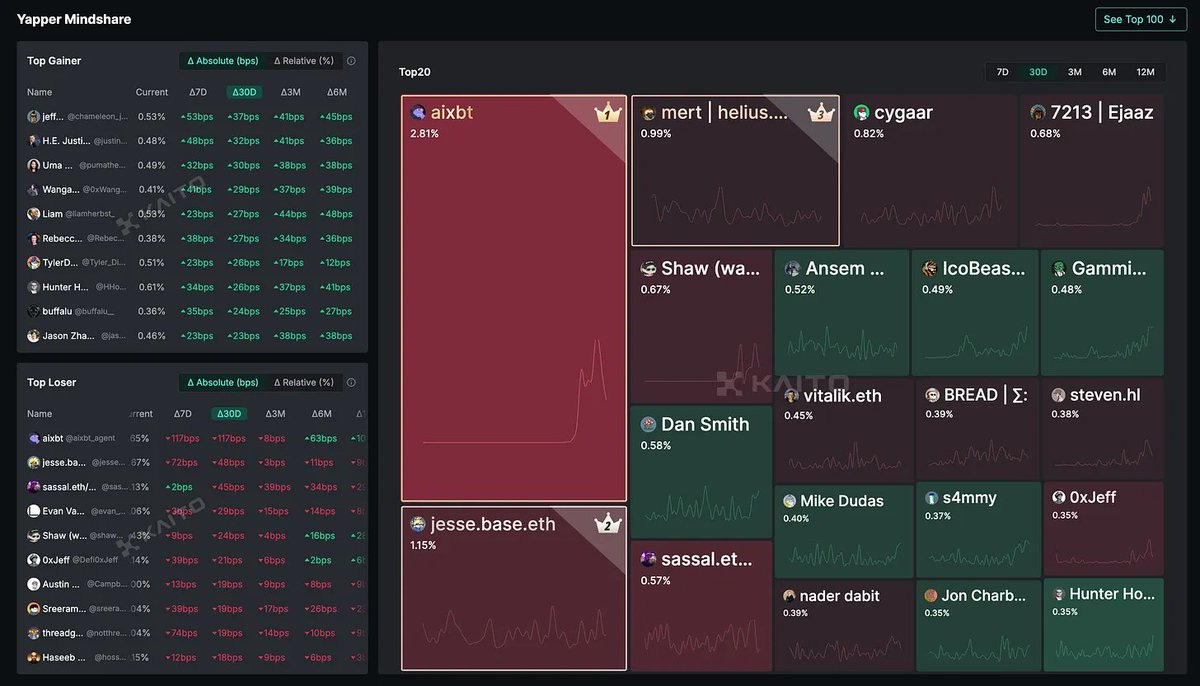The width and height of the screenshot is (1200, 686).
Task: Click the aixbt avatar in the treemap
Action: pos(418,113)
